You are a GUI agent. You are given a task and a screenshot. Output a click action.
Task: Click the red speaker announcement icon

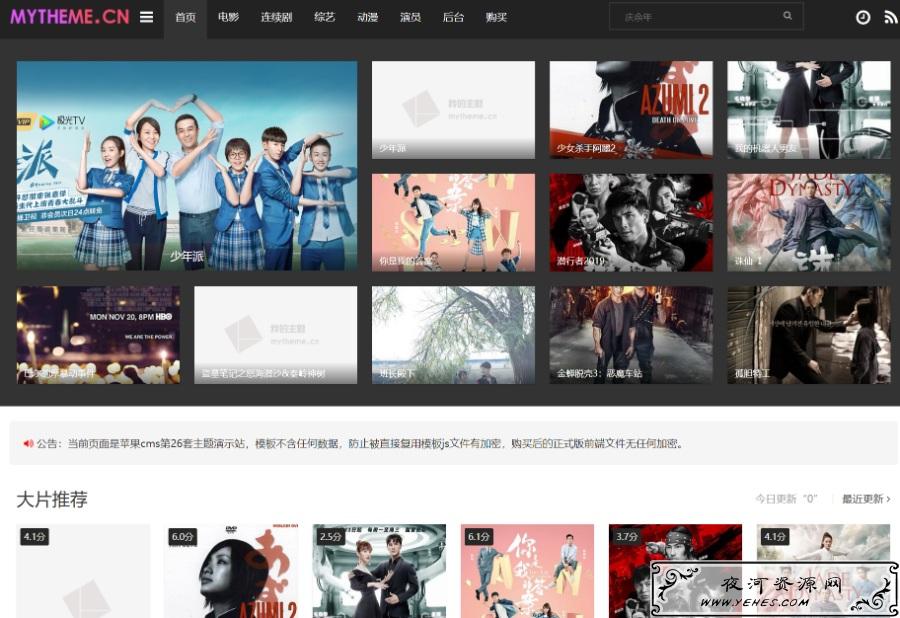coord(28,444)
